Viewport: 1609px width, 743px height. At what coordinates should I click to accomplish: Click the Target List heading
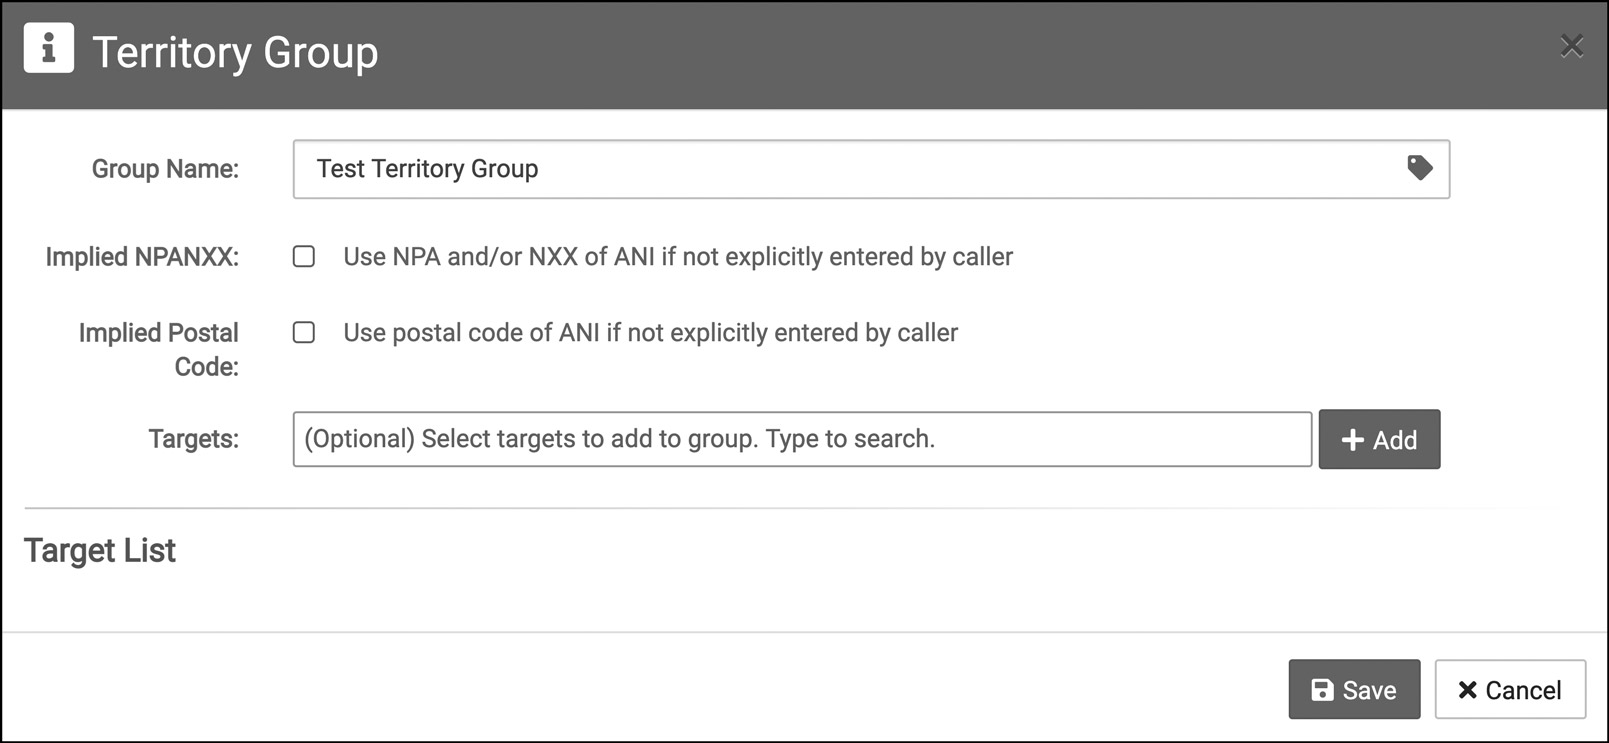point(100,551)
